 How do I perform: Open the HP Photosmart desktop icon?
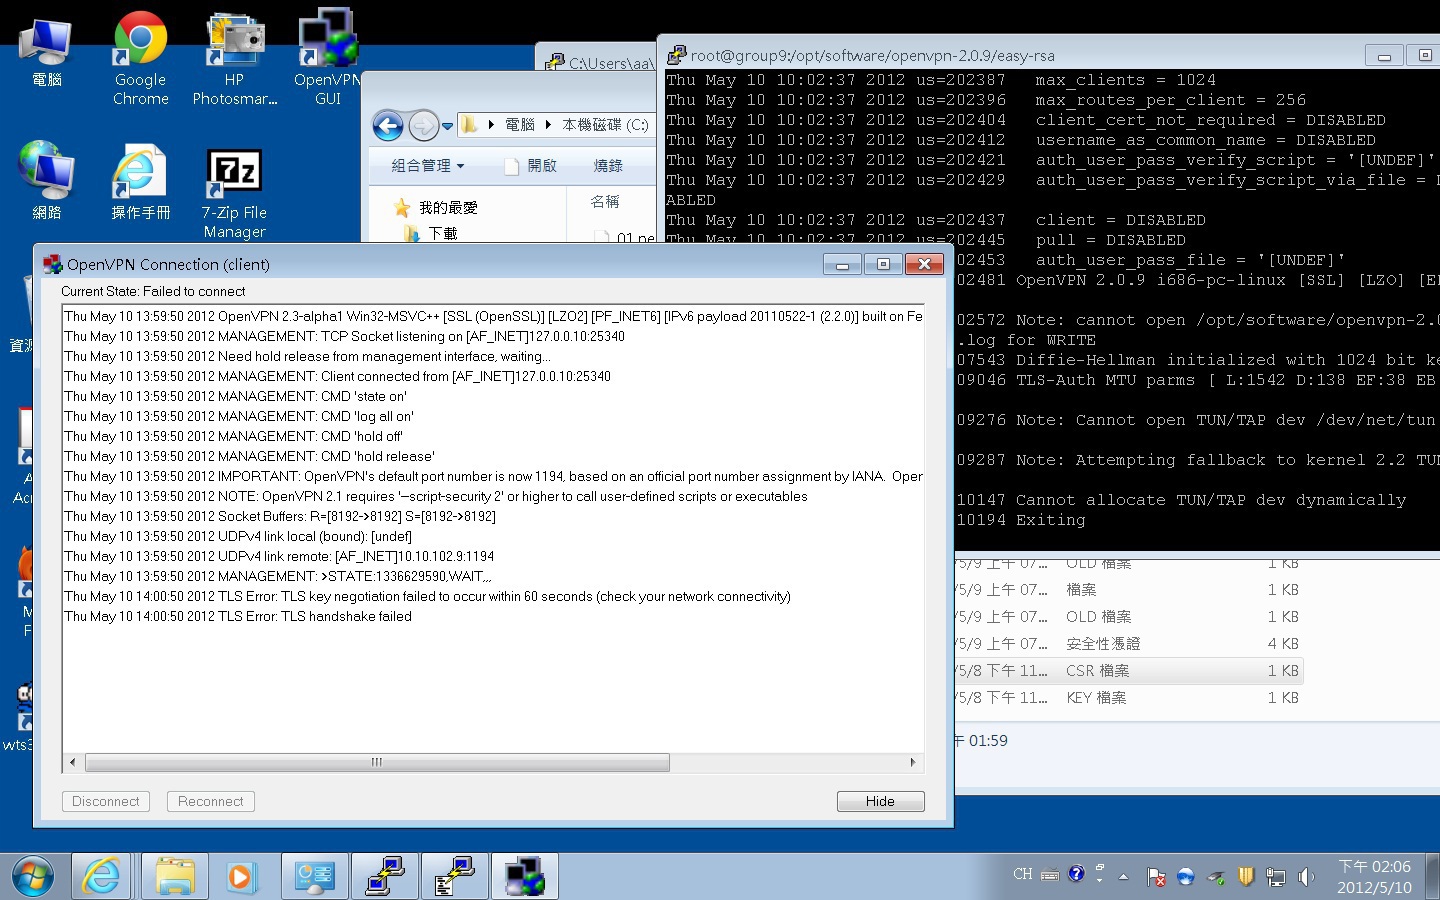234,59
